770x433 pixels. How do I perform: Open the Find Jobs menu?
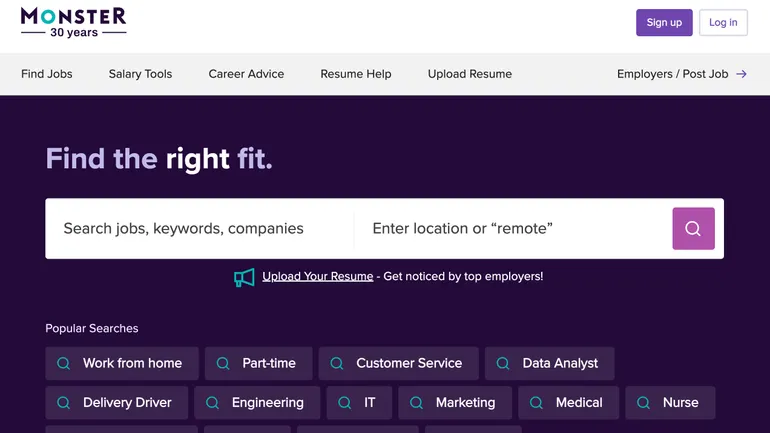tap(47, 74)
